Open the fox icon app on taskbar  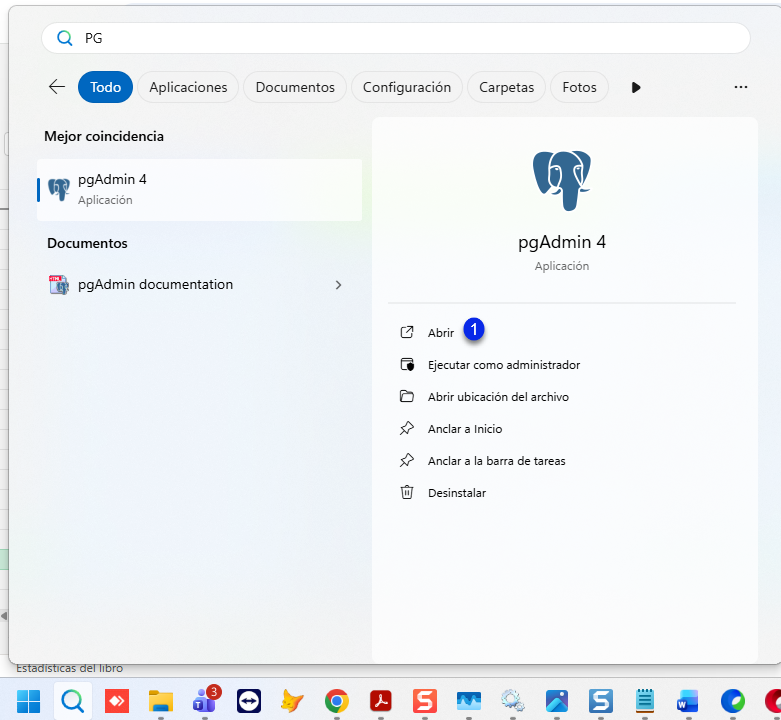tap(292, 702)
